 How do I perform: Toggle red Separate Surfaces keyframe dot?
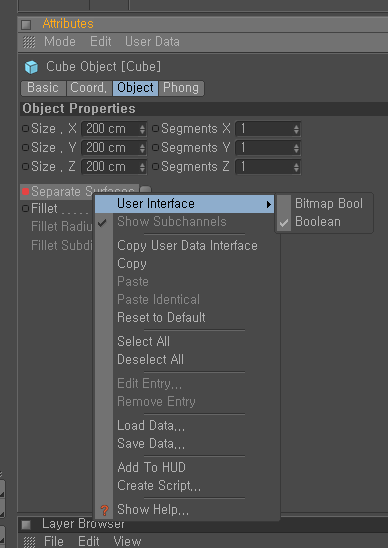coord(26,192)
